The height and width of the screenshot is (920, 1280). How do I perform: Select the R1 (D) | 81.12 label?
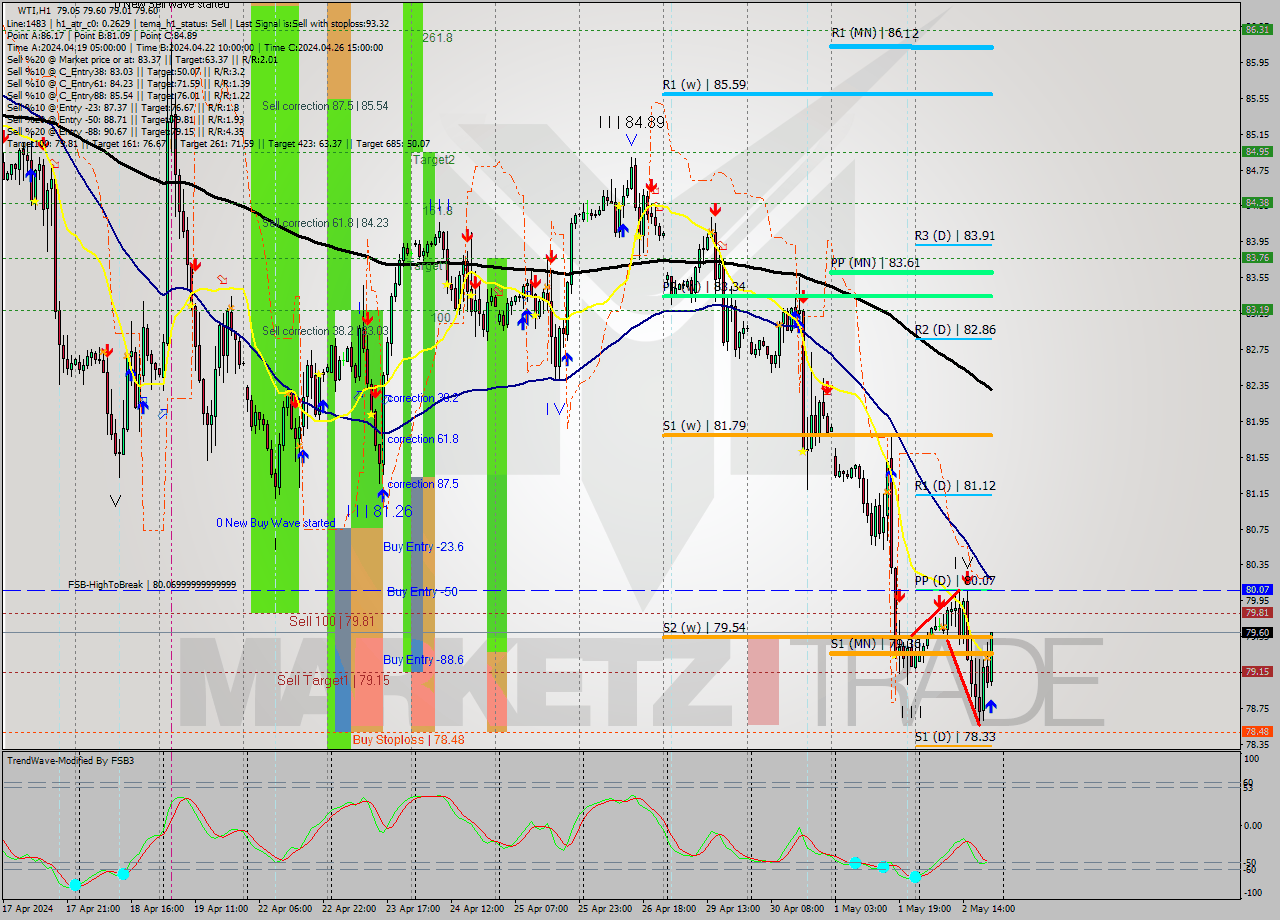(955, 486)
